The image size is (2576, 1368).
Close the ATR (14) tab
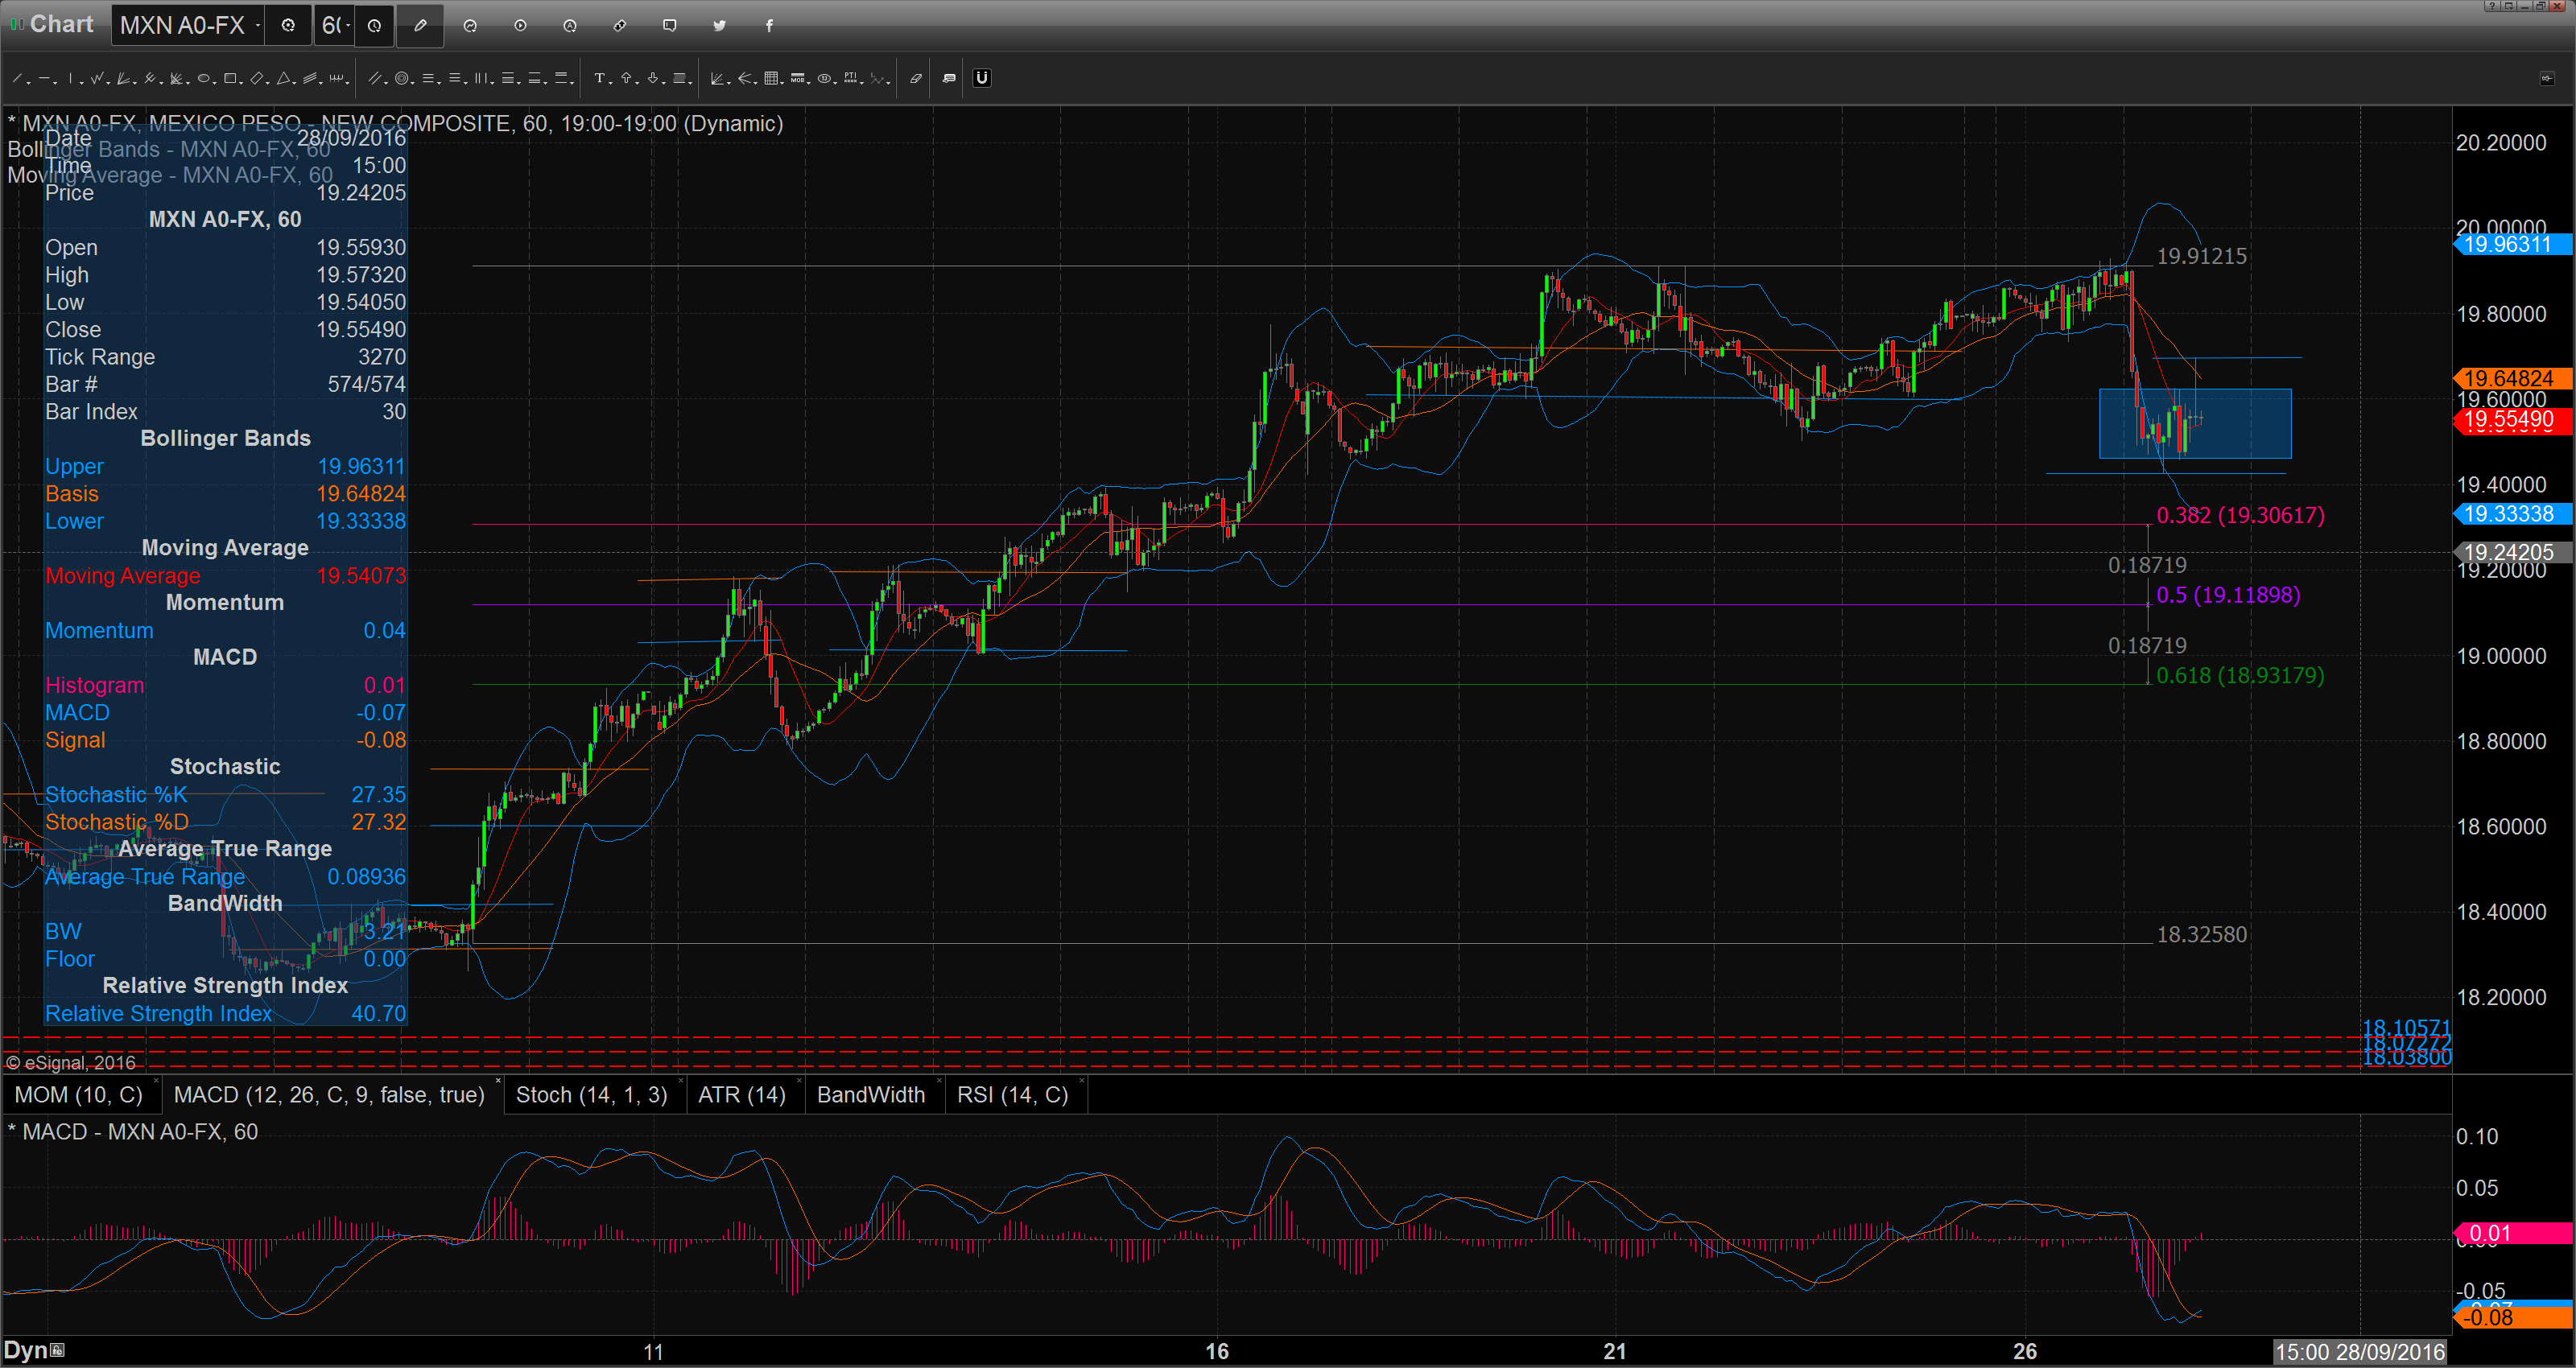pos(798,1081)
